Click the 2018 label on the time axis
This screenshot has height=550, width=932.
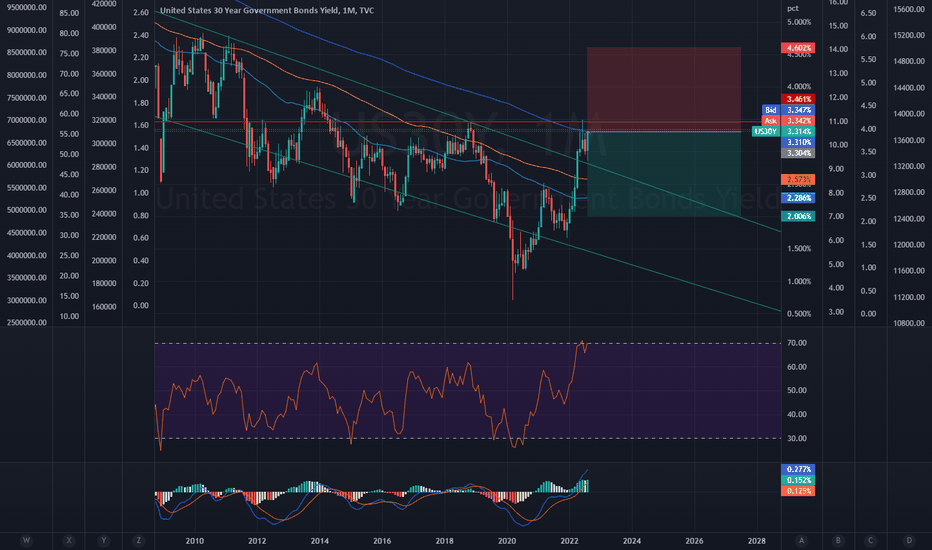click(444, 540)
